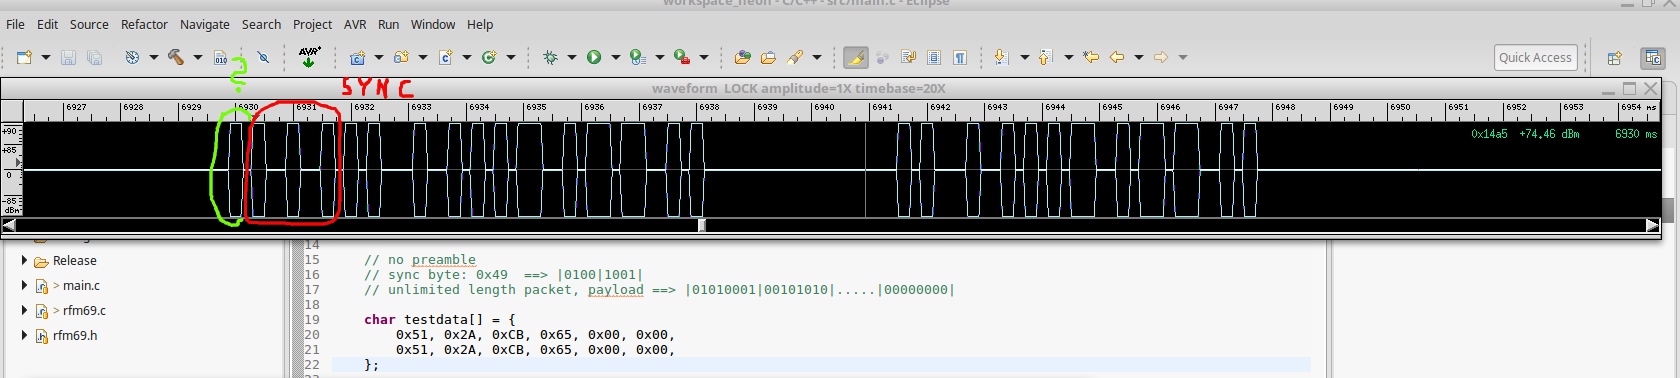Select main.c in project tree
This screenshot has height=378, width=1680.
(x=81, y=285)
